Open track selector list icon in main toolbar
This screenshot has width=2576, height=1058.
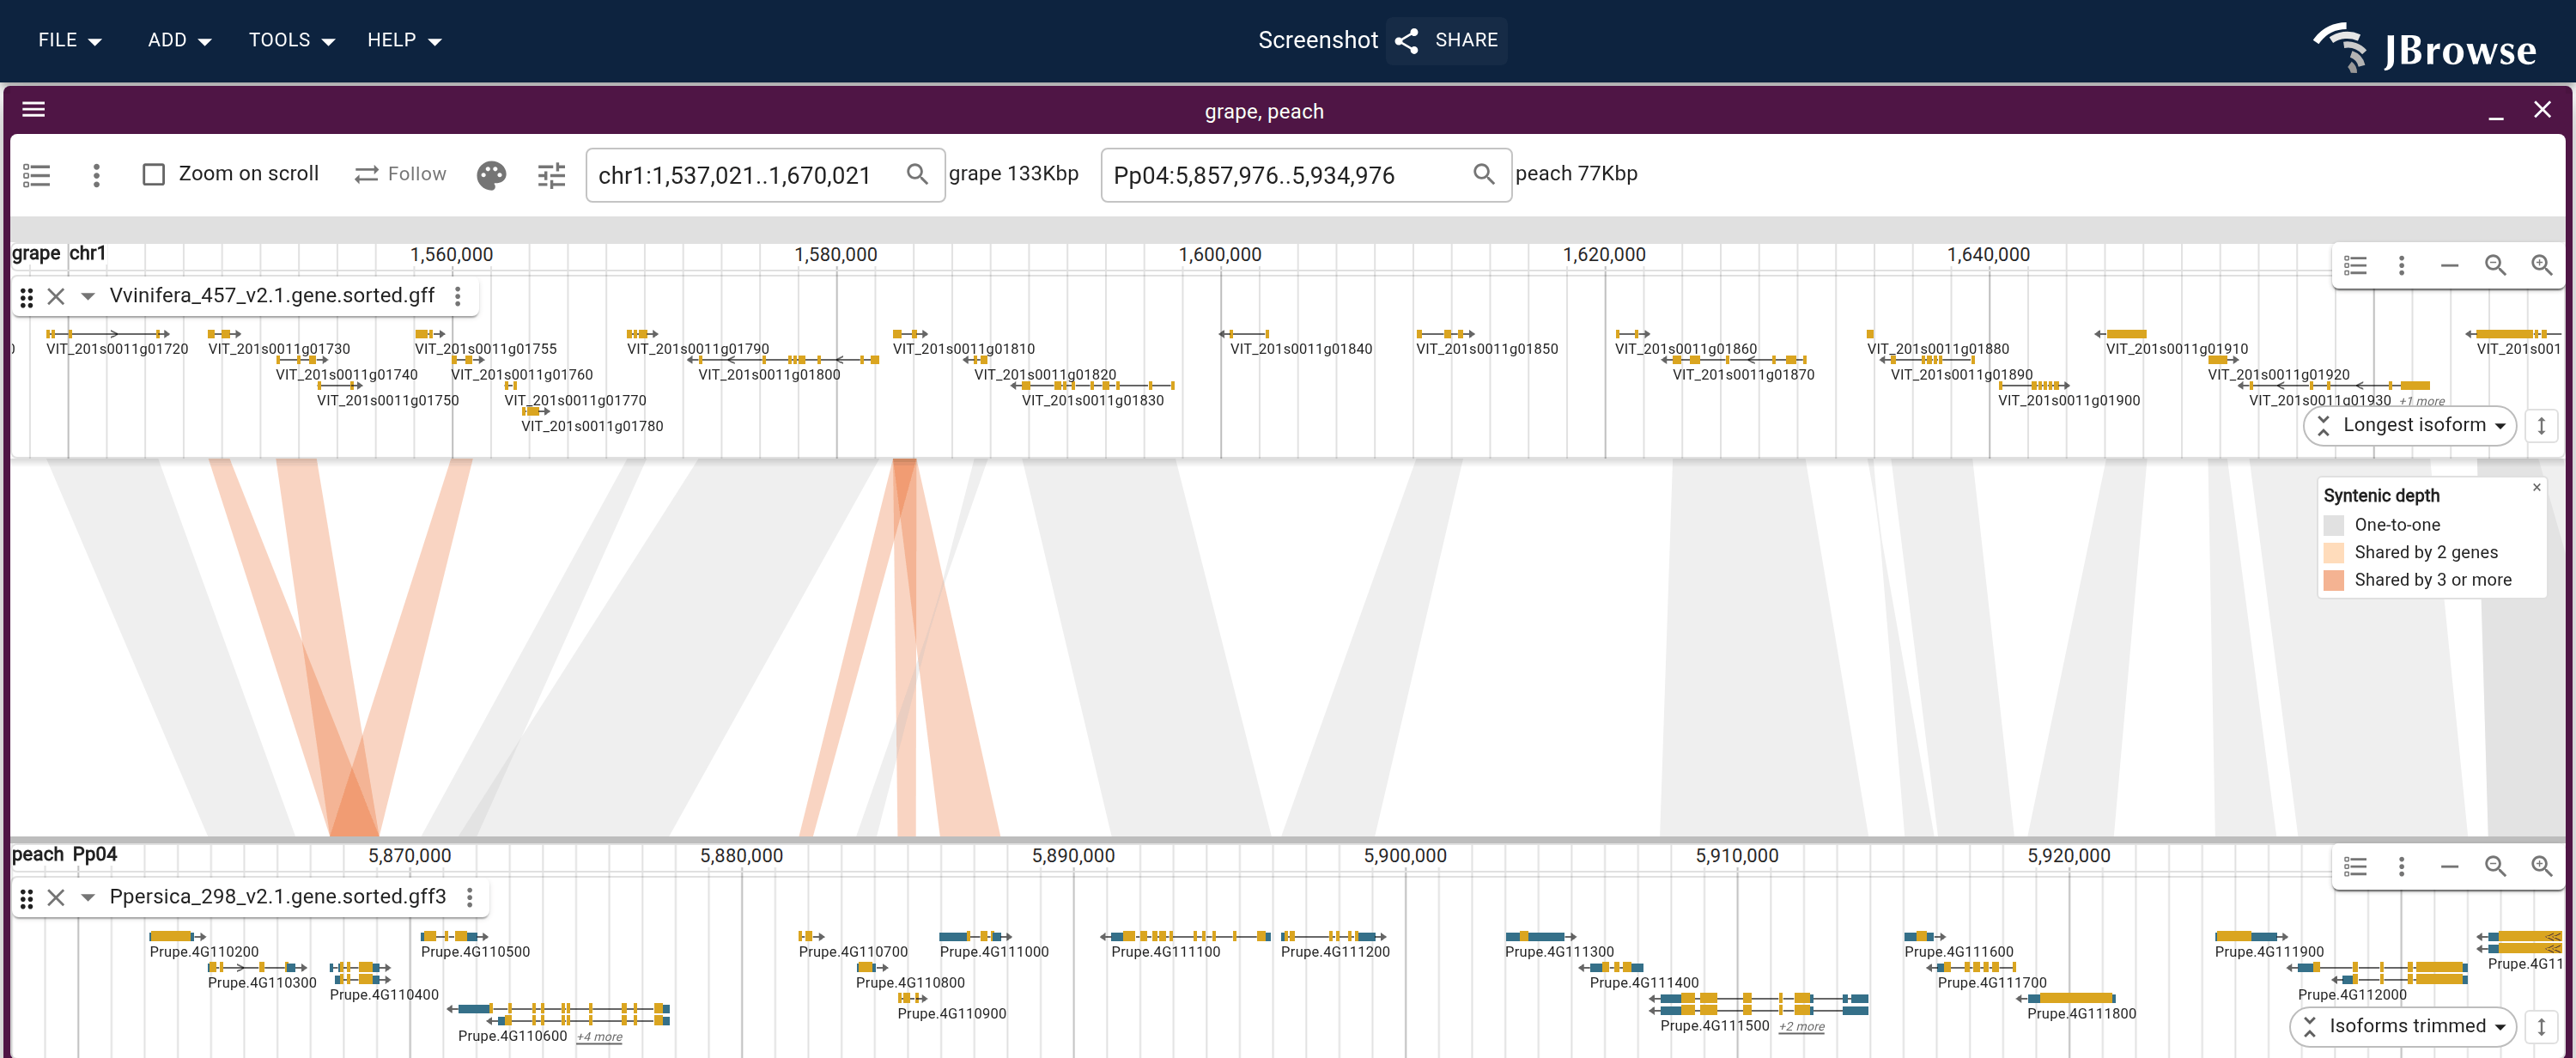point(37,175)
